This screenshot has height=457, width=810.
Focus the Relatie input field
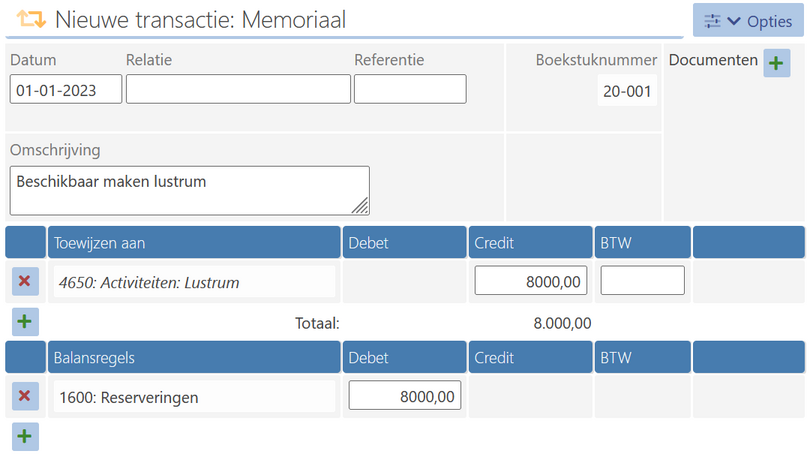(238, 89)
